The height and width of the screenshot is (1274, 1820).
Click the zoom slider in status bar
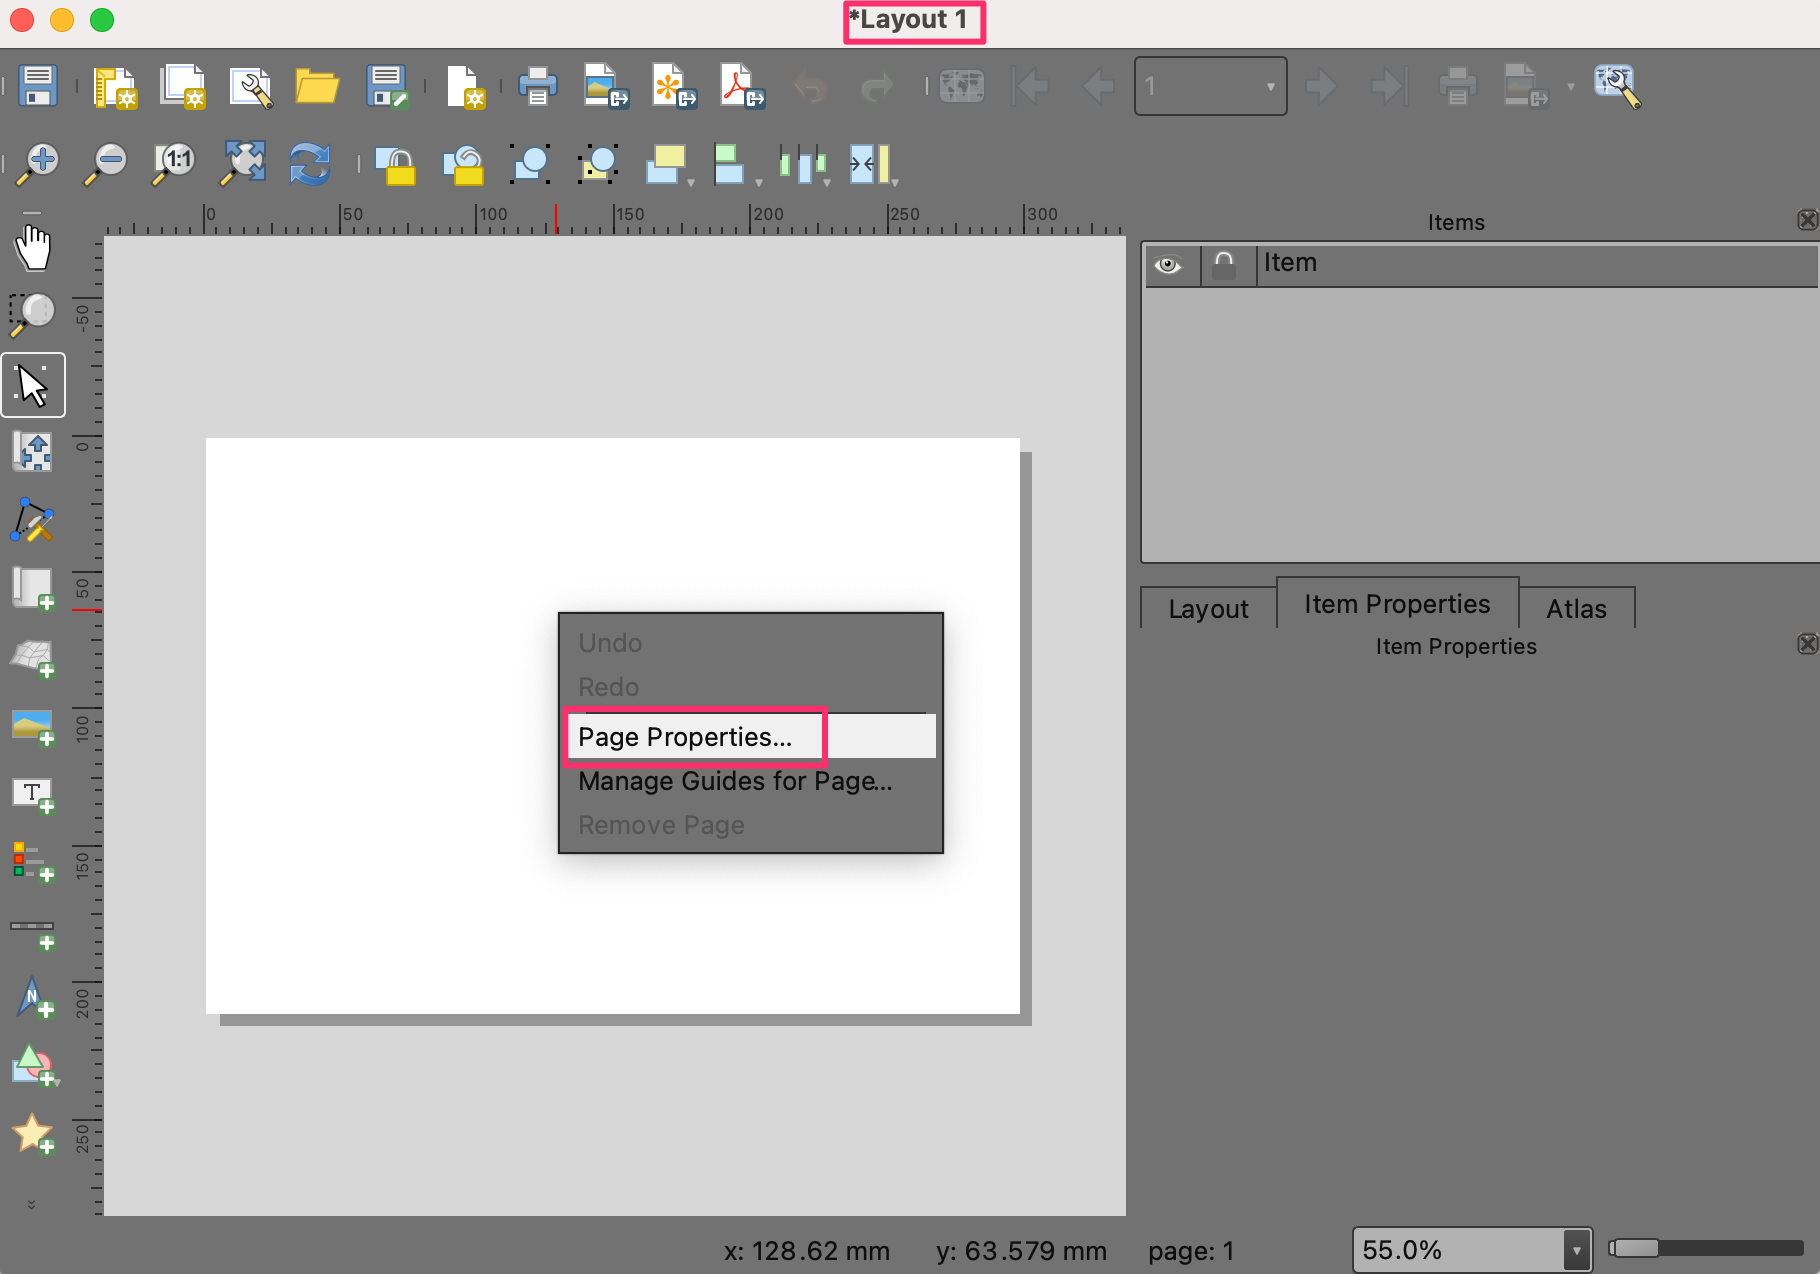pyautogui.click(x=1704, y=1248)
